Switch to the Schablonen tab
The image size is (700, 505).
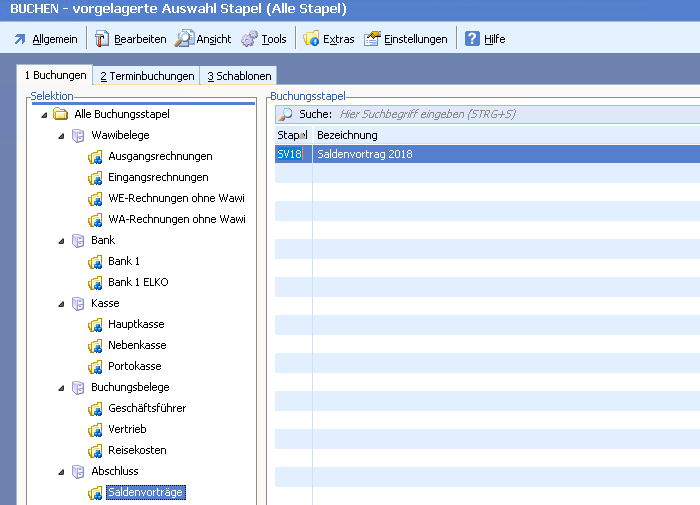pos(238,76)
